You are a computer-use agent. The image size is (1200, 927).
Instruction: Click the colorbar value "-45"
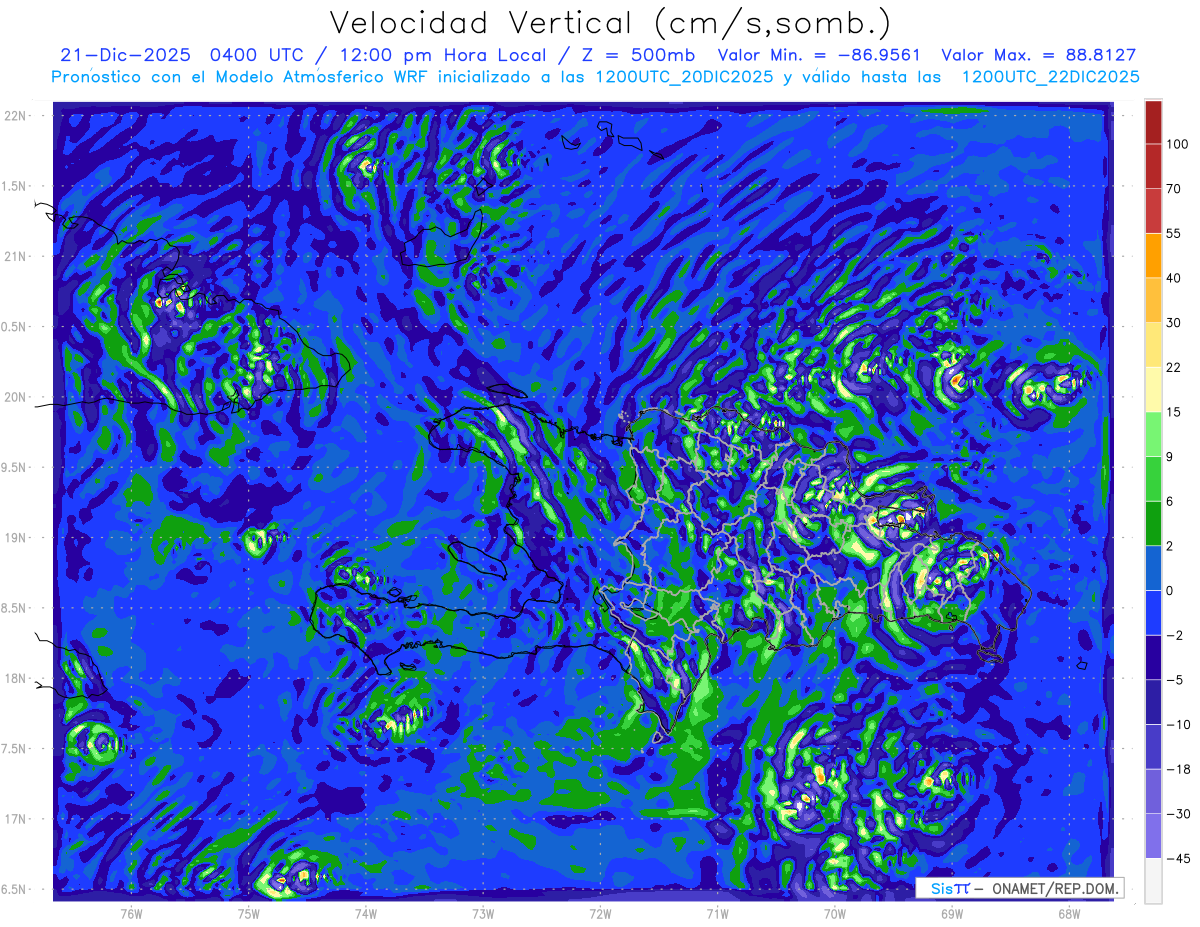click(x=1178, y=858)
